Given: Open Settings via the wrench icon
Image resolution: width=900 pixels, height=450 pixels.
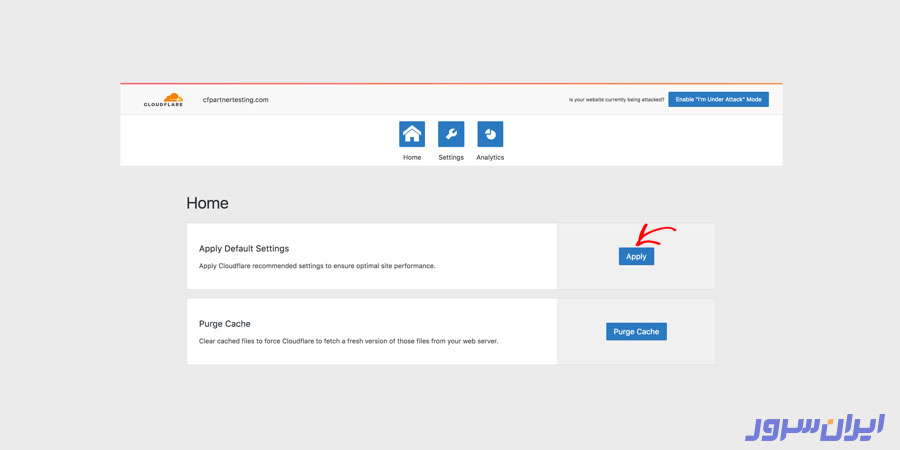Looking at the screenshot, I should click(451, 134).
